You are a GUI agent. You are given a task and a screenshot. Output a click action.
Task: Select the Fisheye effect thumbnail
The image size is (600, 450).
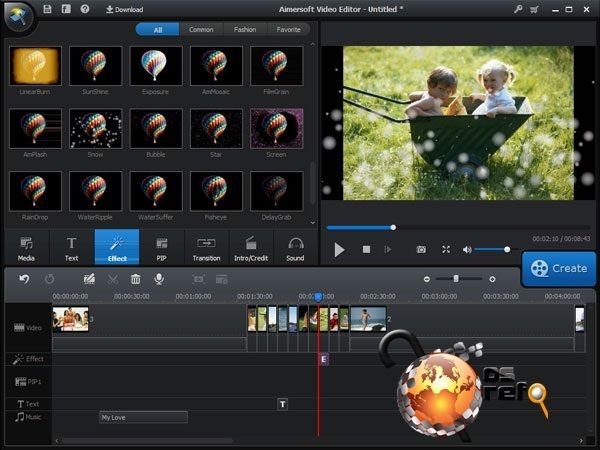click(216, 191)
